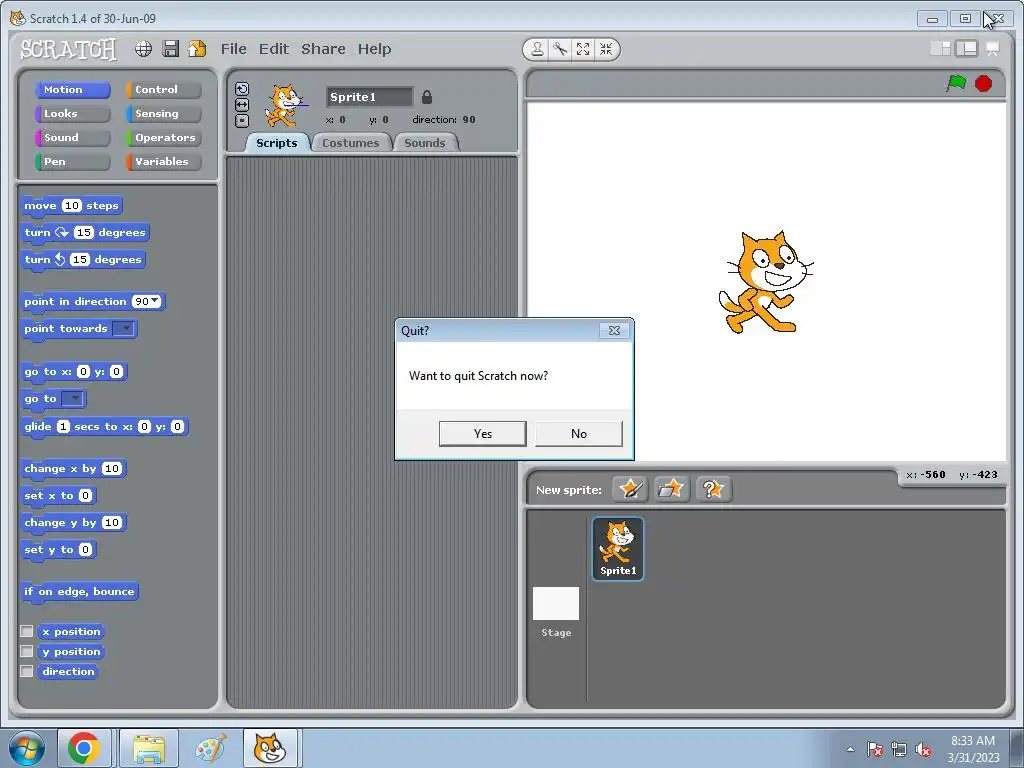
Task: Click the muted volume tray icon
Action: pos(923,750)
